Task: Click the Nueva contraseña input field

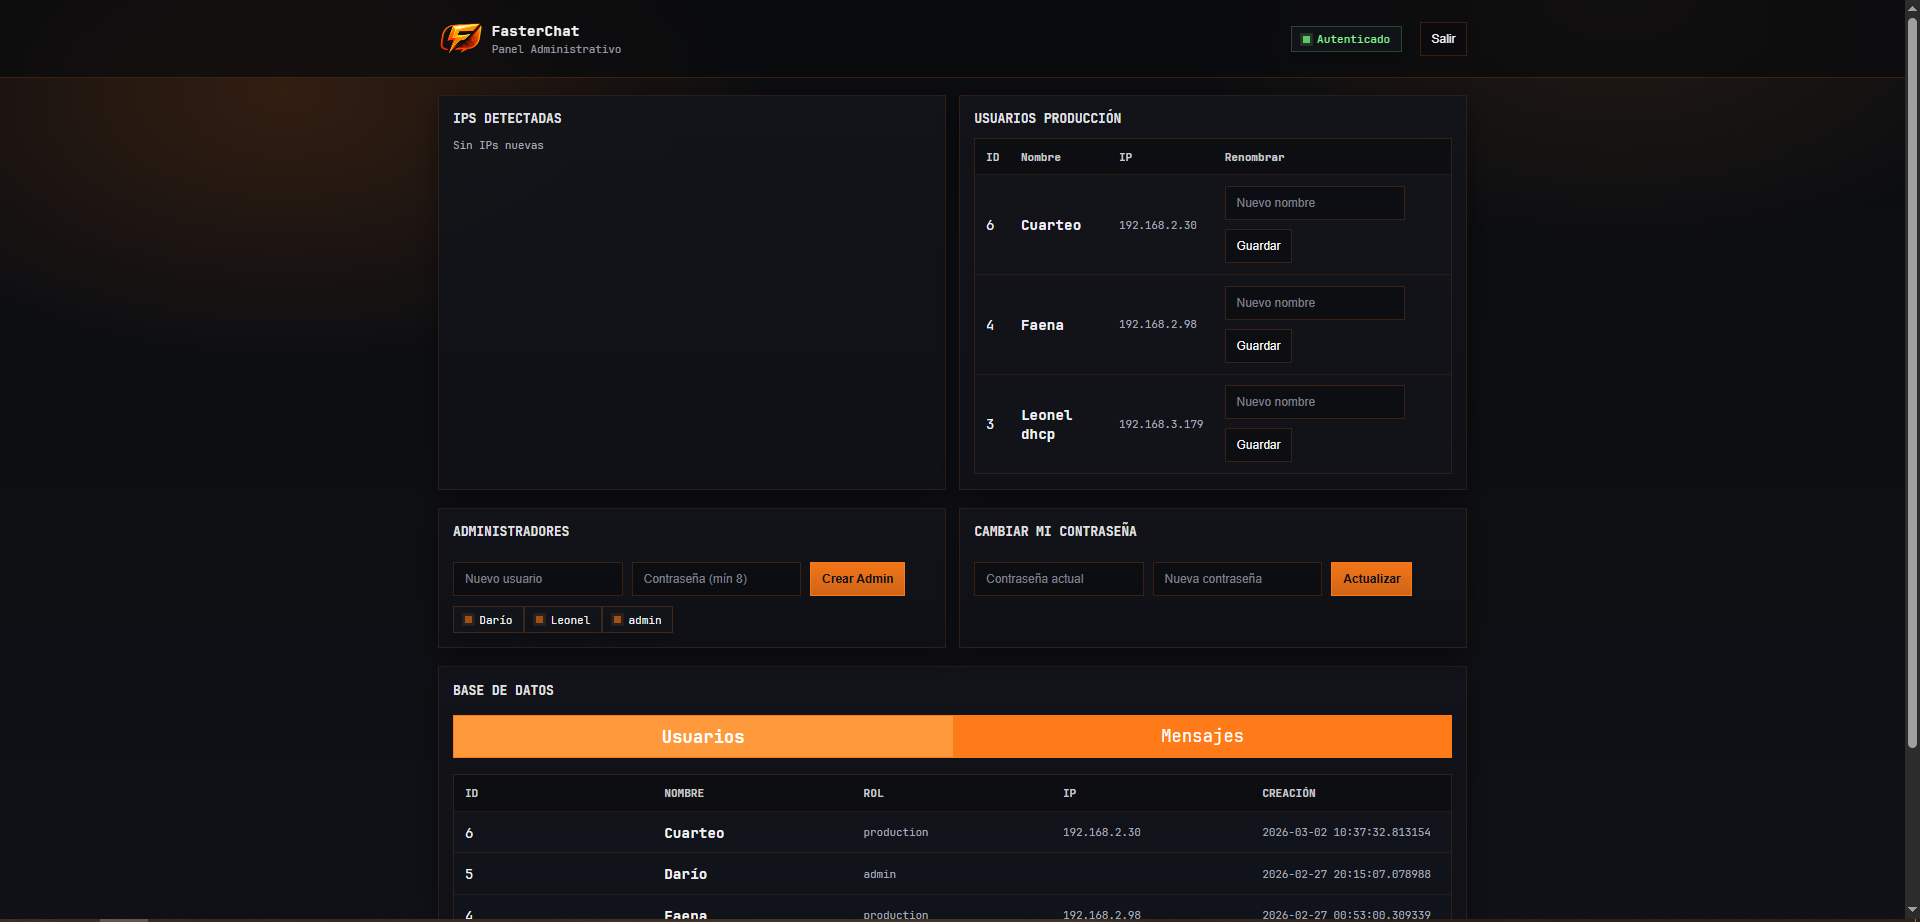Action: (1236, 579)
